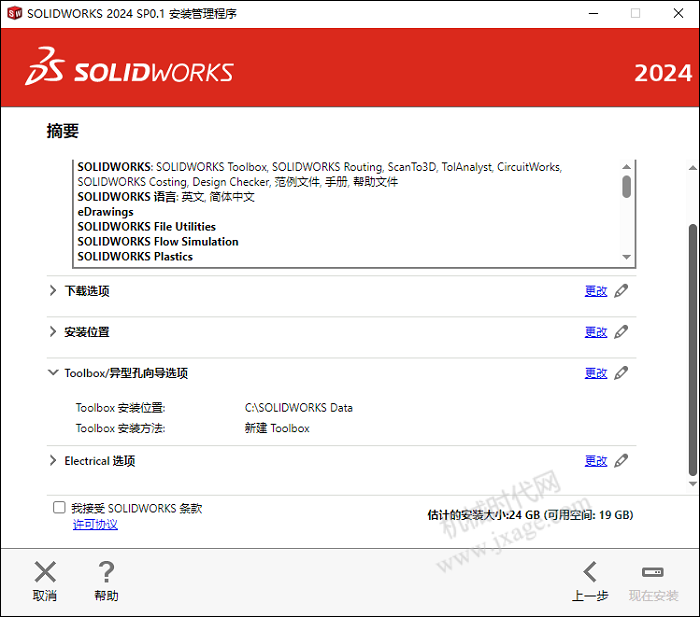Viewport: 700px width, 617px height.
Task: Click the SW app icon in title bar
Action: click(x=14, y=13)
